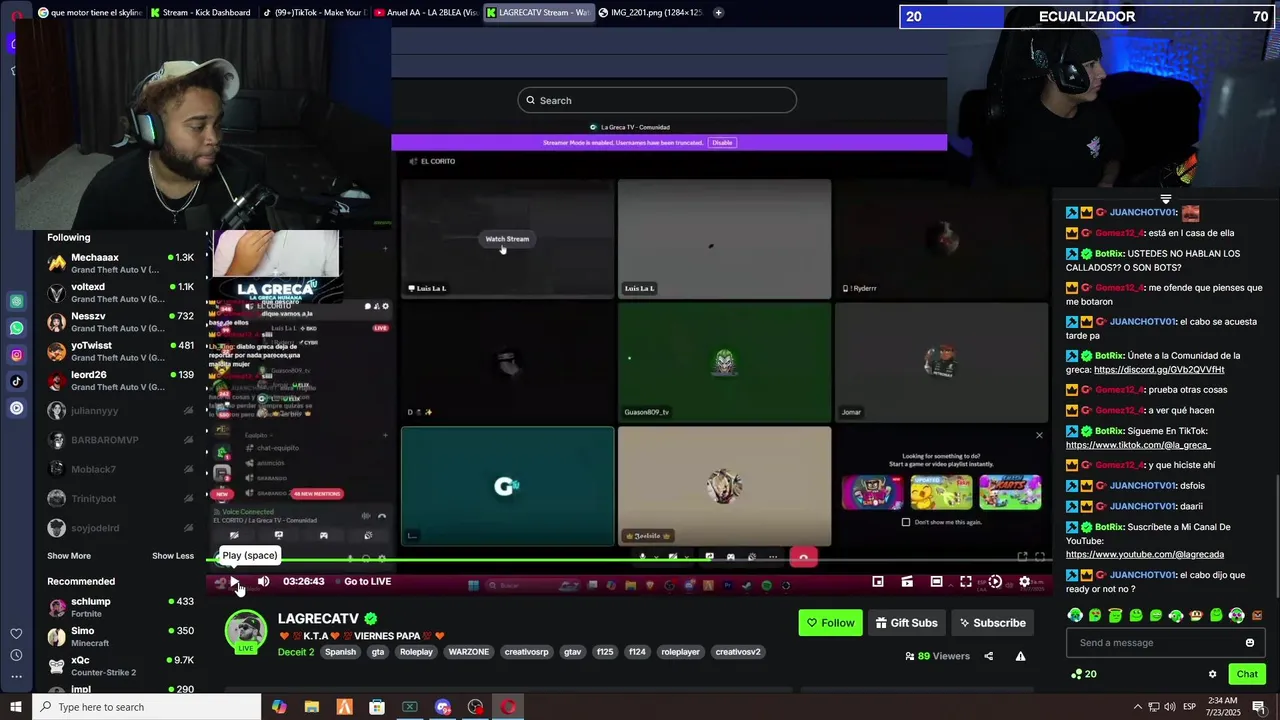Open the notification center icon
This screenshot has width=1280, height=720.
click(x=1259, y=707)
